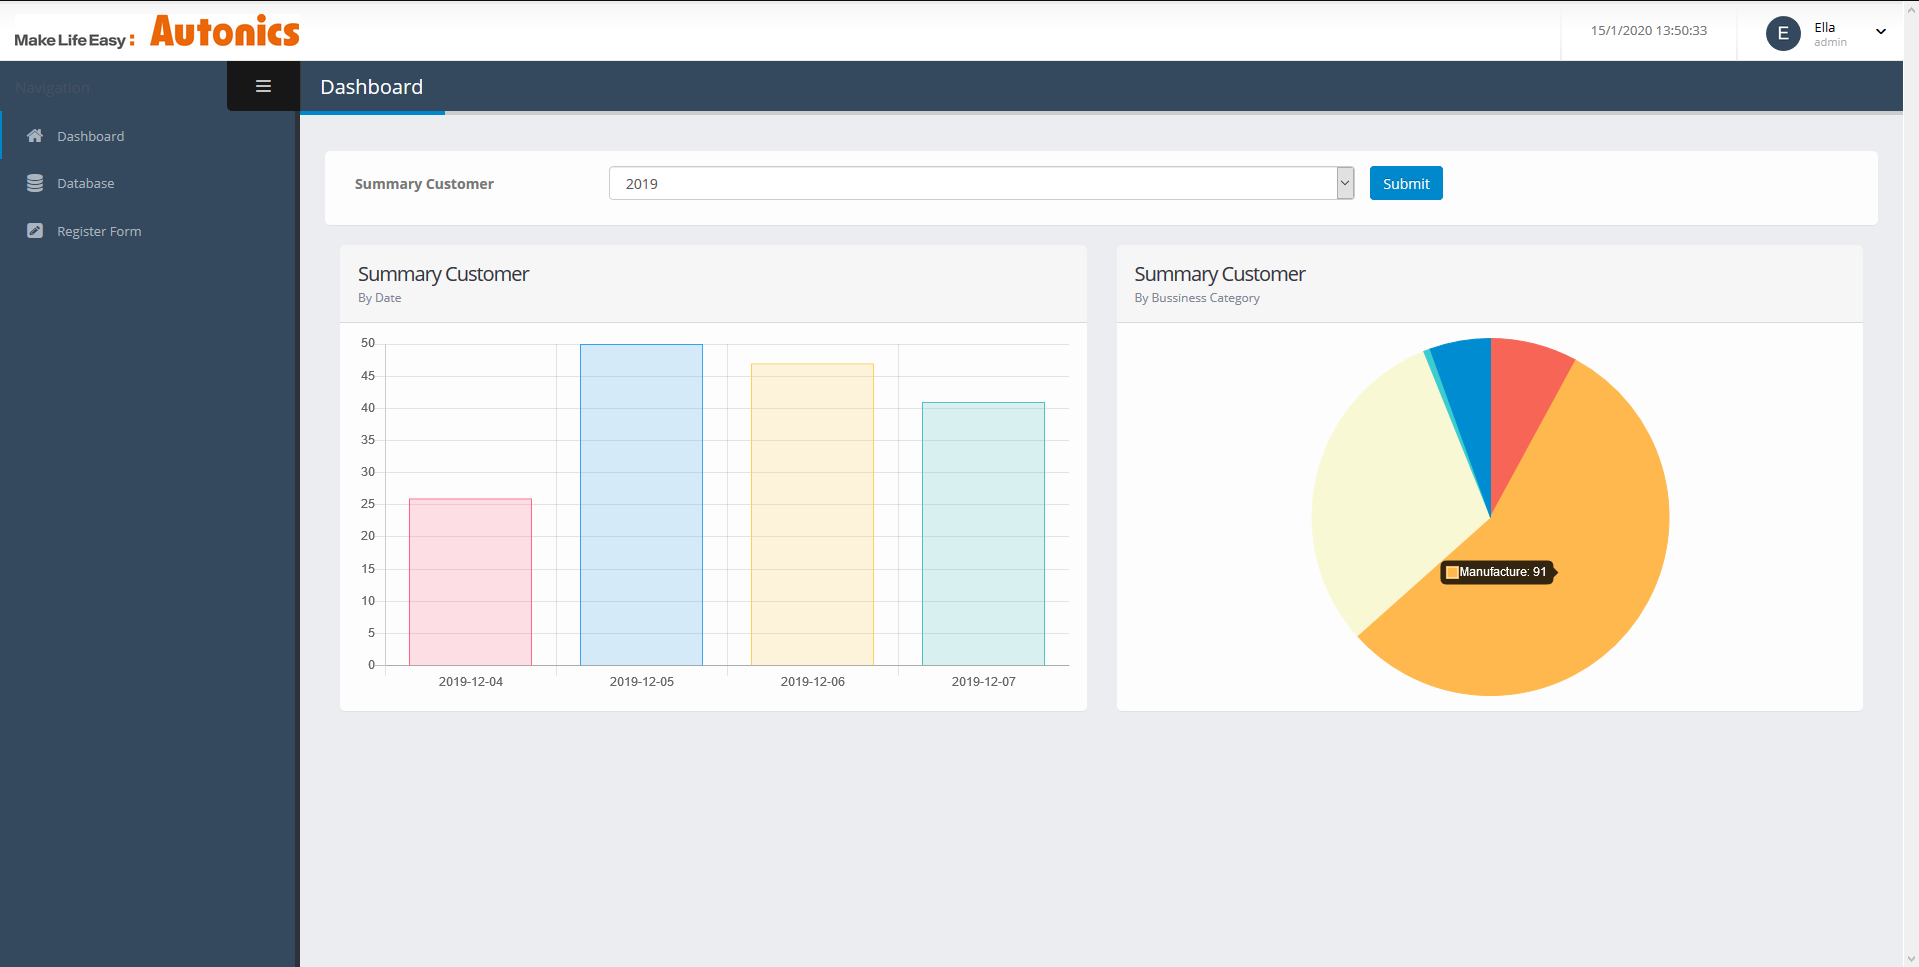Open the year select arrow

[x=1345, y=183]
